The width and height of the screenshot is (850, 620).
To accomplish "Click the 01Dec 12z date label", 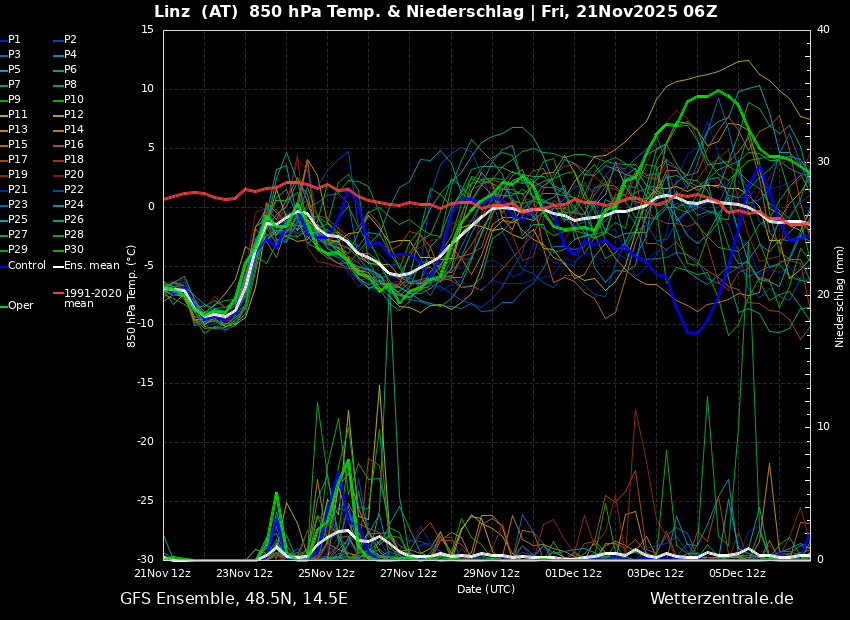I will pos(573,573).
